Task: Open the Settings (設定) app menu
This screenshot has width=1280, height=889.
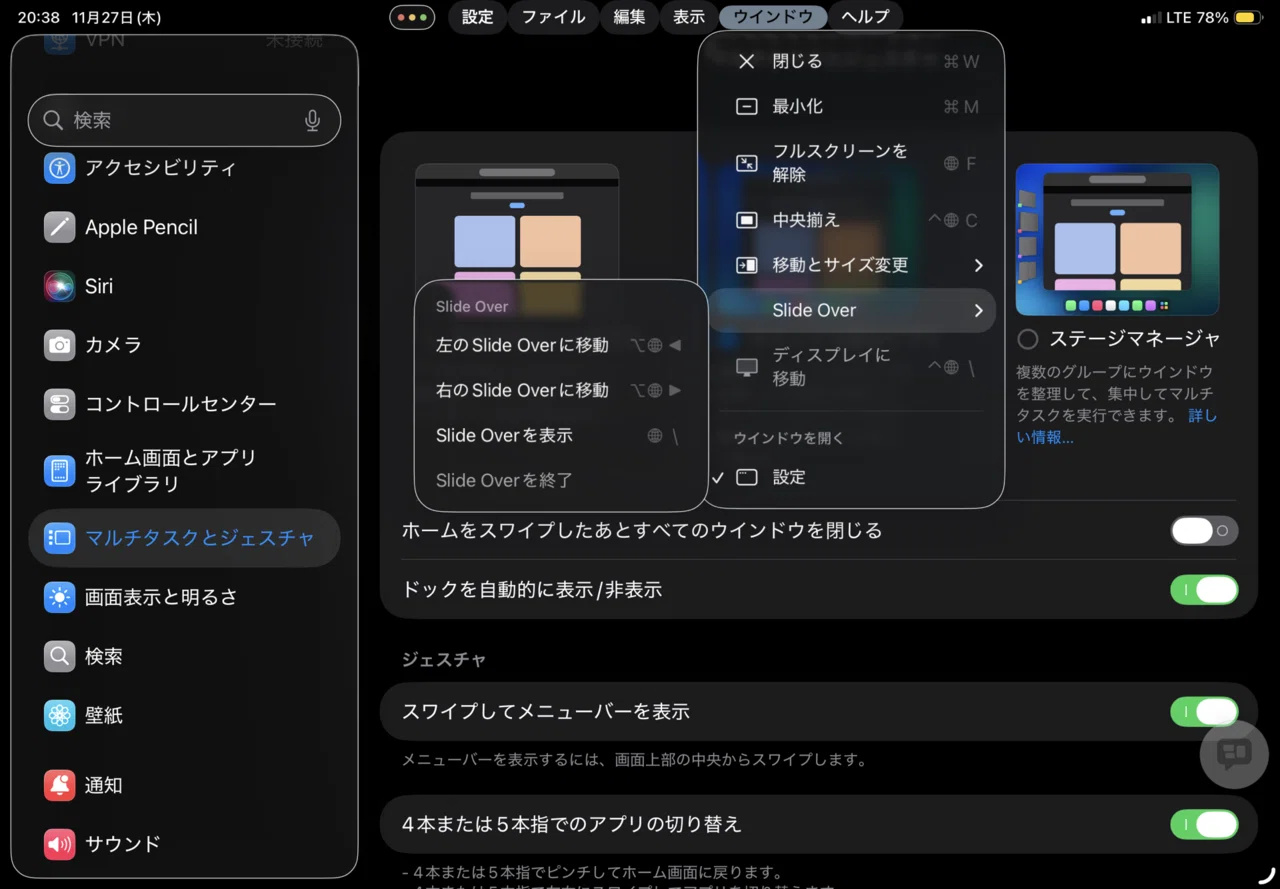Action: [477, 17]
